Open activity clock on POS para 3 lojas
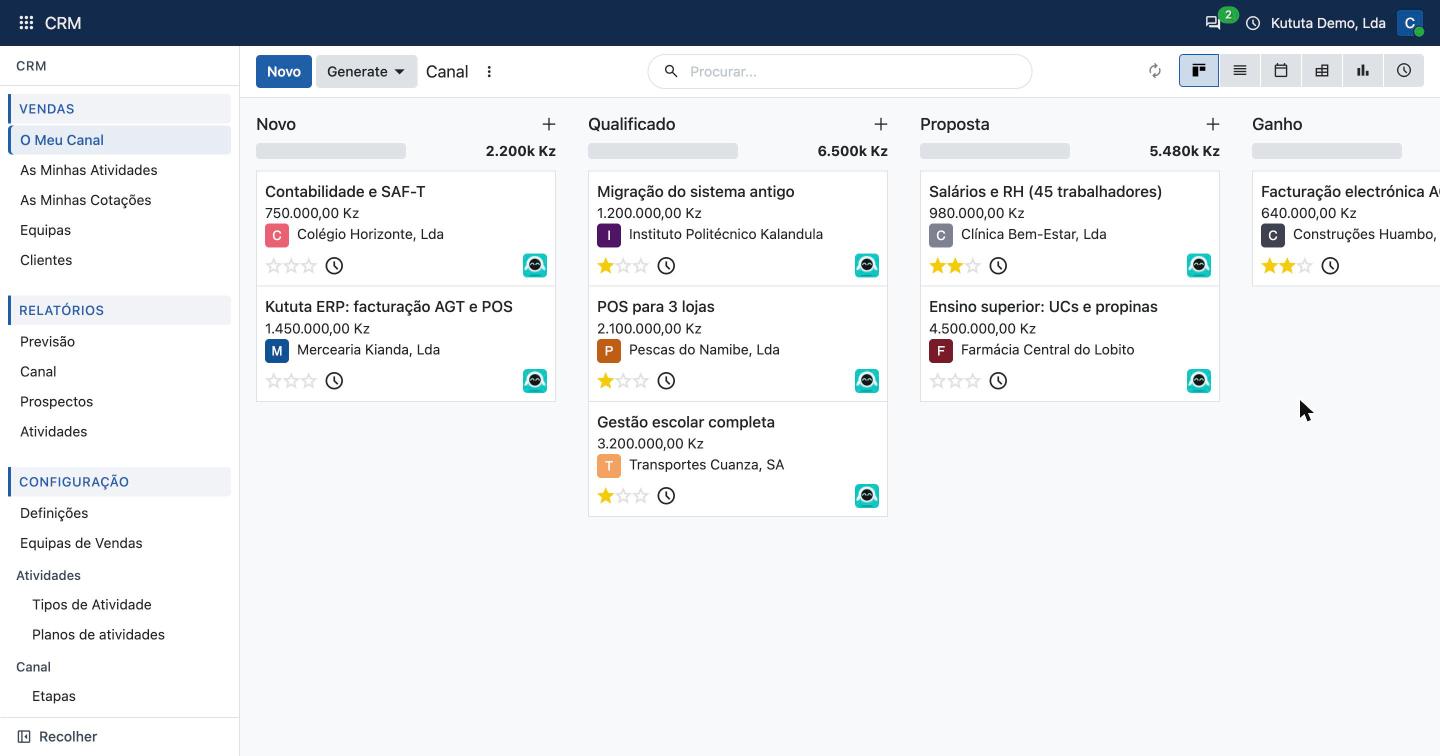The width and height of the screenshot is (1440, 756). click(x=666, y=381)
